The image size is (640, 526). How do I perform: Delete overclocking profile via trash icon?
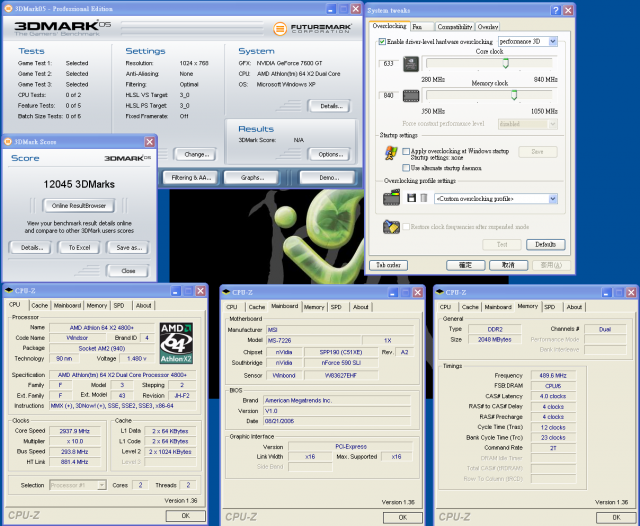[424, 198]
